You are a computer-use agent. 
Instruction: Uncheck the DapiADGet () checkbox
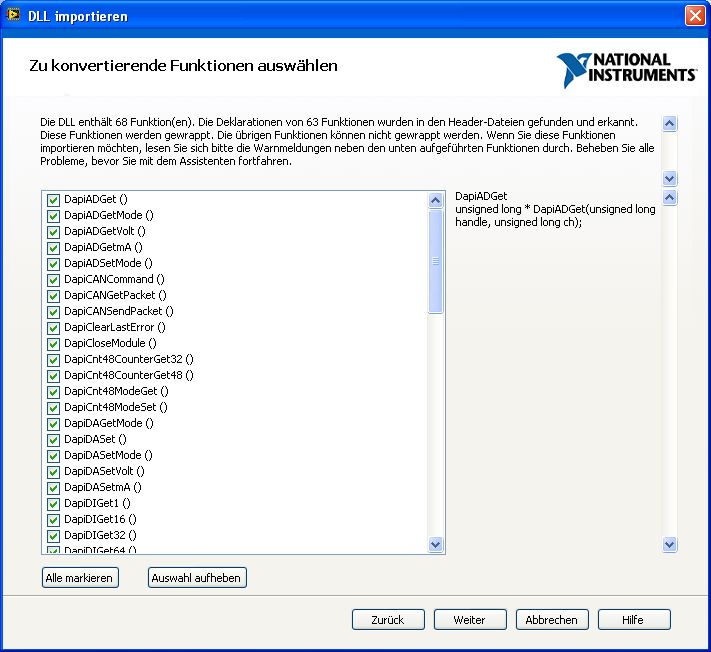point(54,199)
